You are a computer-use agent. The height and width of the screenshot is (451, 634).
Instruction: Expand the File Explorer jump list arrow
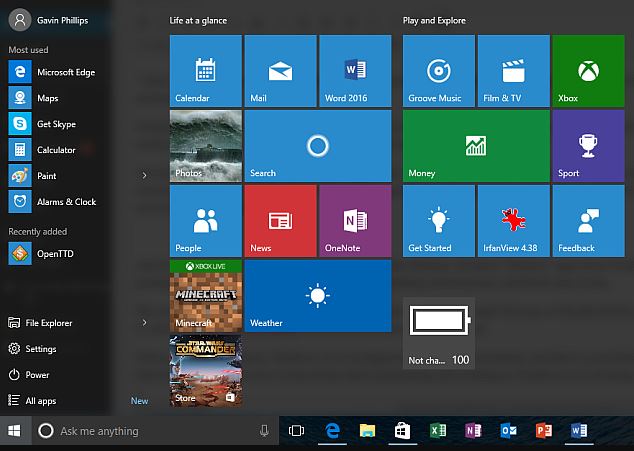point(144,323)
